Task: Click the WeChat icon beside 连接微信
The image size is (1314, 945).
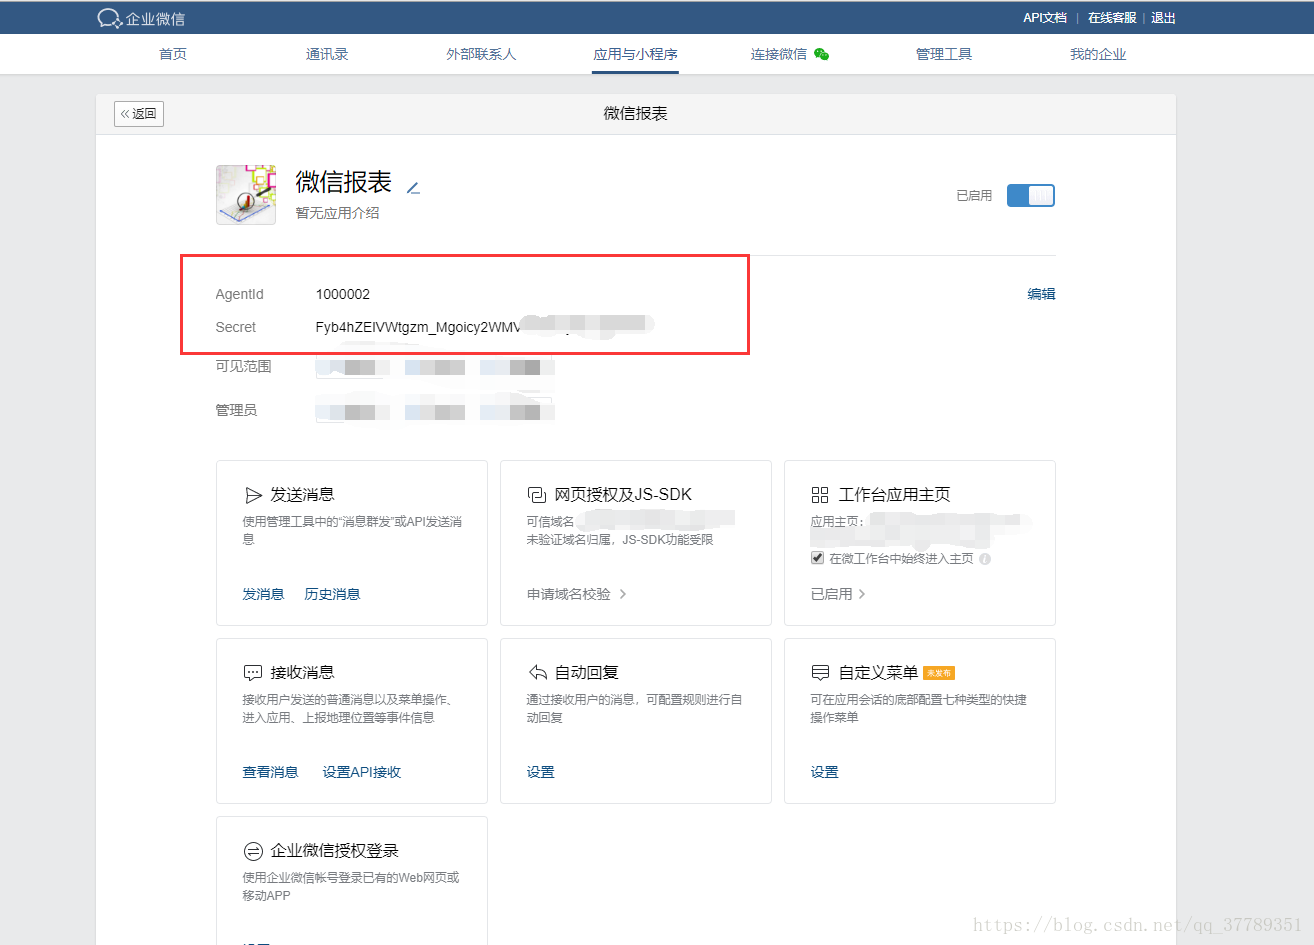Action: [821, 54]
